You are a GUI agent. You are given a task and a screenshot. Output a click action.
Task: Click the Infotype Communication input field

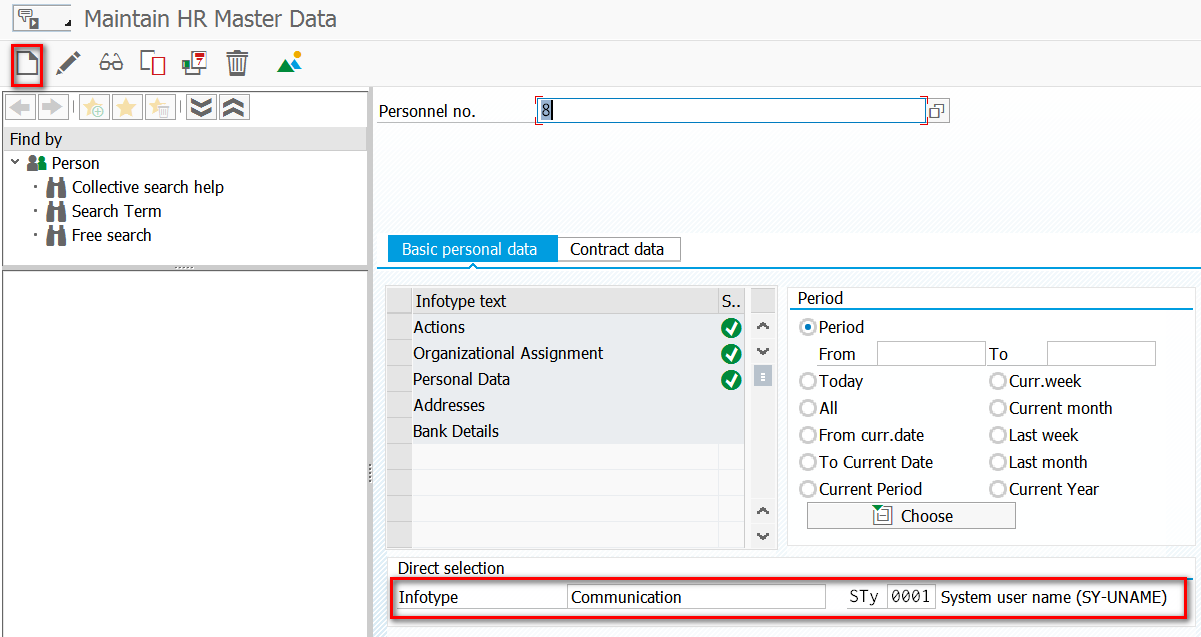[696, 597]
